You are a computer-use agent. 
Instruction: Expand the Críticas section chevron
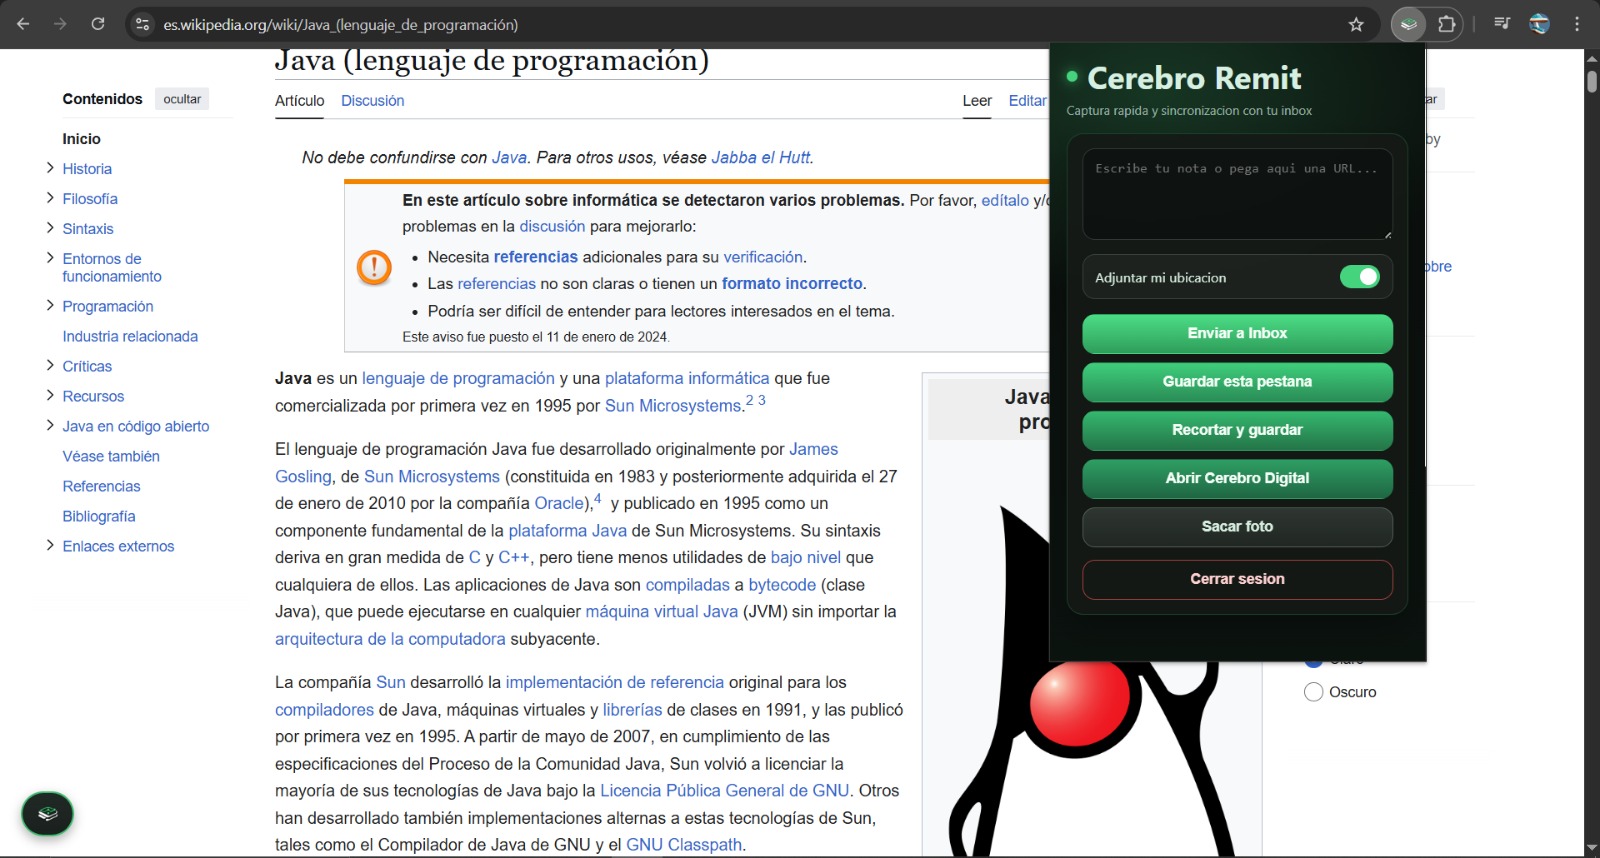point(50,365)
